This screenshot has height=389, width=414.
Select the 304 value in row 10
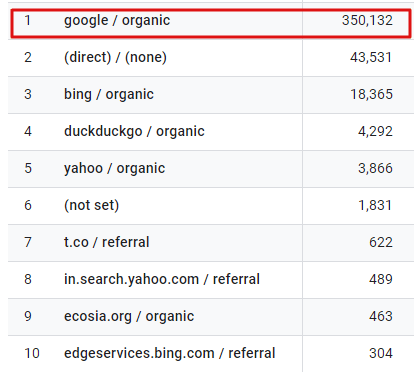[x=381, y=353]
